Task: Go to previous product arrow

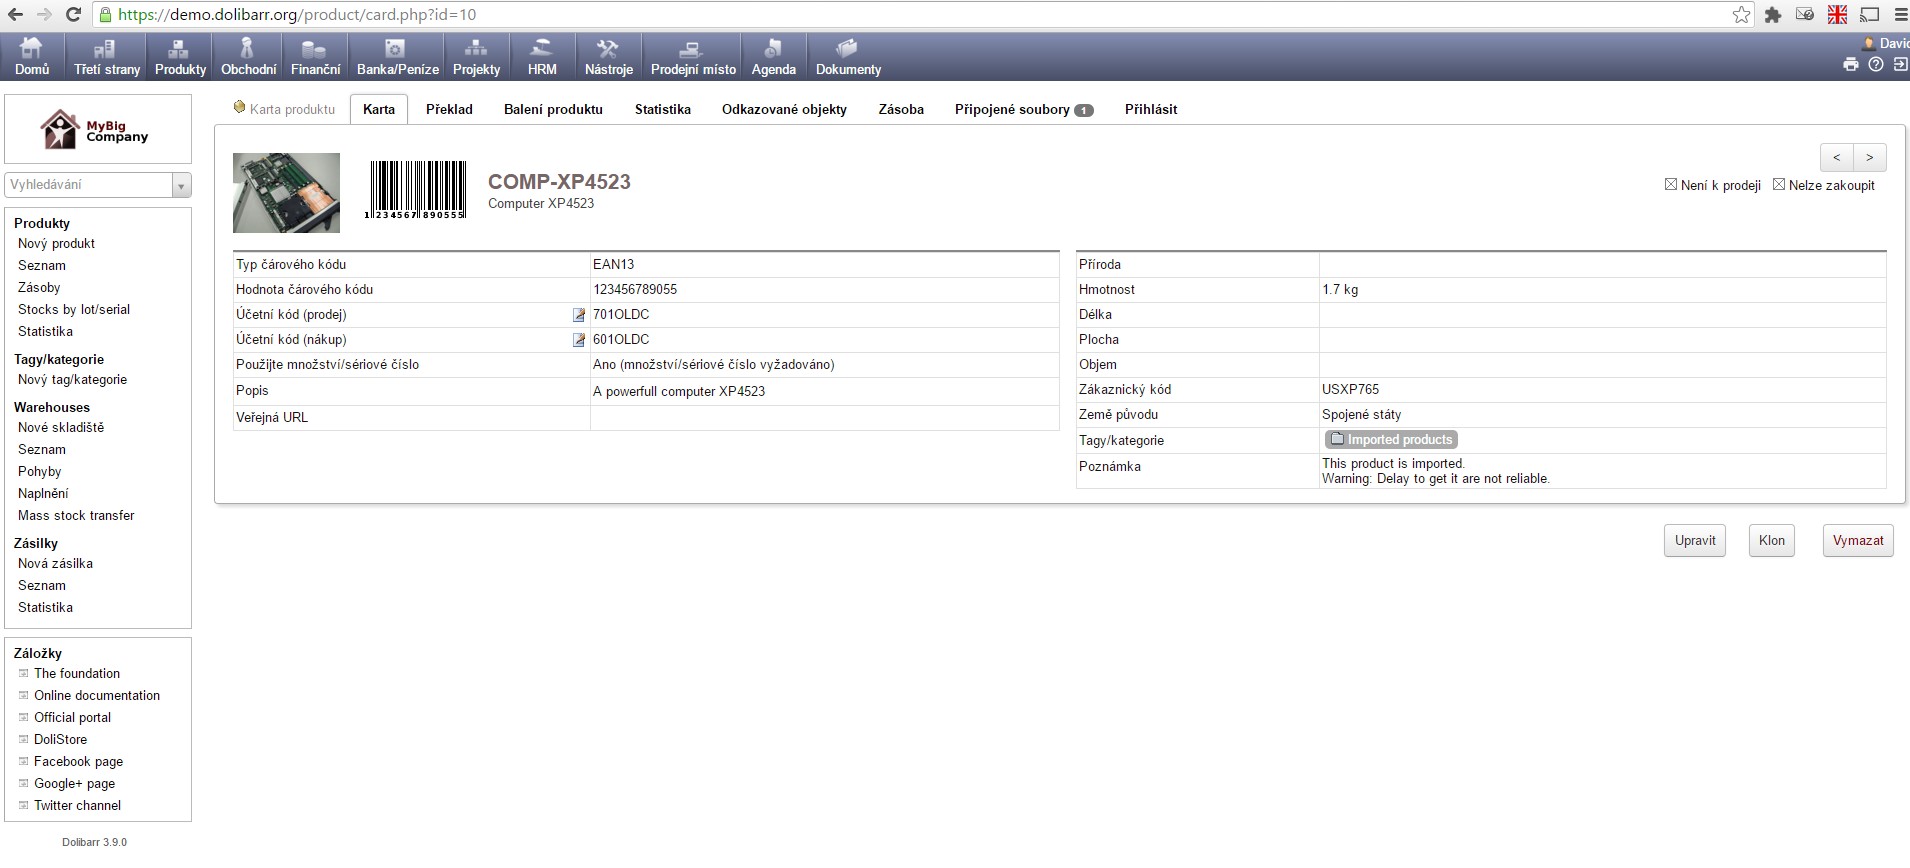Action: (1836, 158)
